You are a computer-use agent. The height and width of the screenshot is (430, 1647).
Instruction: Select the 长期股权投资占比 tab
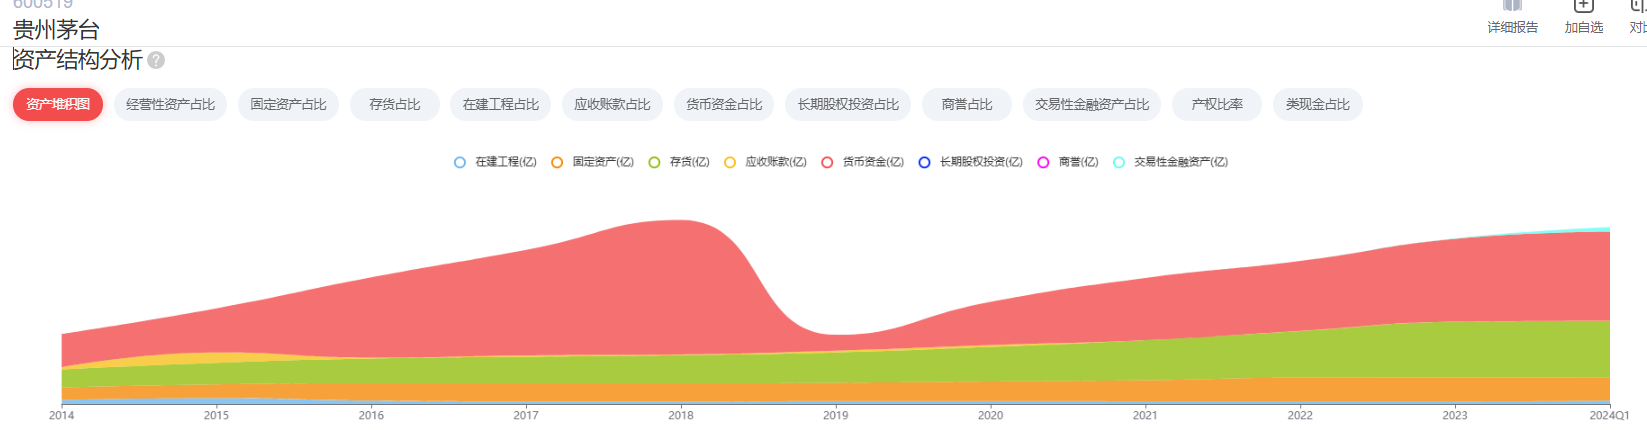(848, 104)
